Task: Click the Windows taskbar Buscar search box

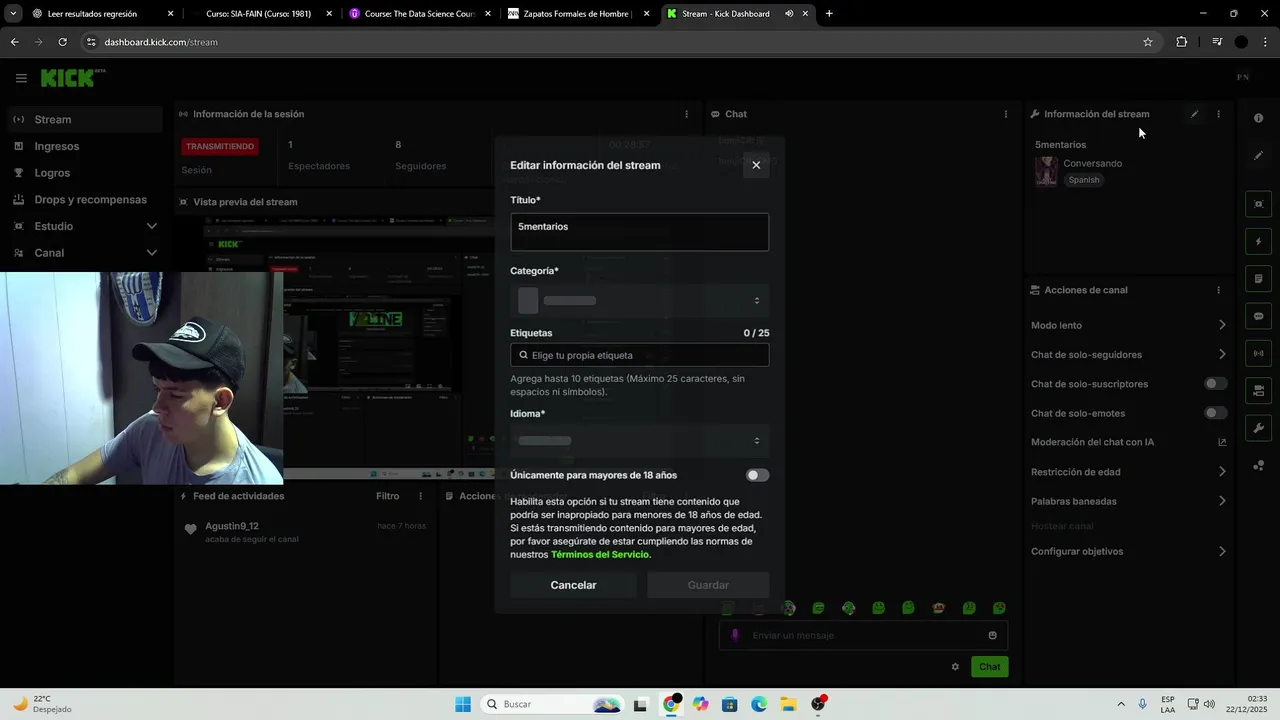Action: pos(551,704)
